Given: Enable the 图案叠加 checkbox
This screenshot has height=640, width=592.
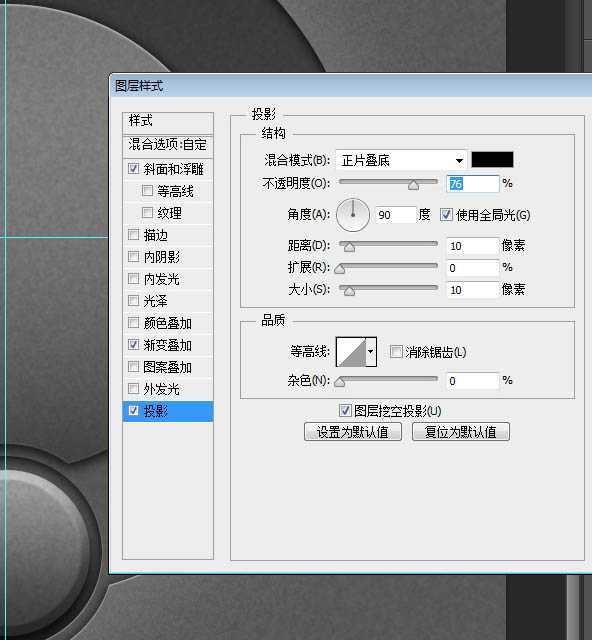Looking at the screenshot, I should coord(134,367).
